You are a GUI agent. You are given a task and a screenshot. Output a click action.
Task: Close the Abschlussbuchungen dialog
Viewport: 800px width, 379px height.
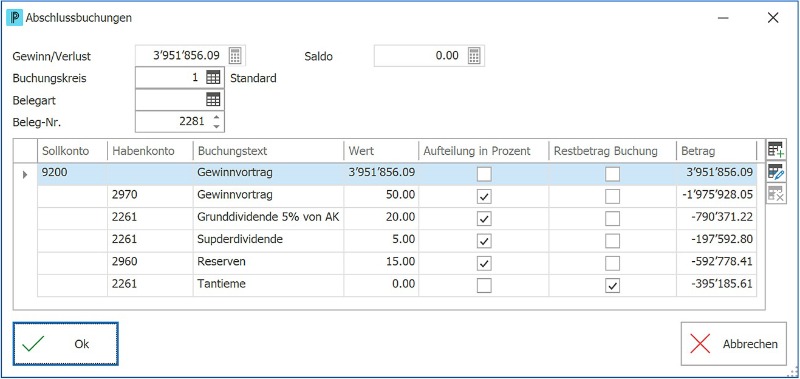click(x=773, y=18)
